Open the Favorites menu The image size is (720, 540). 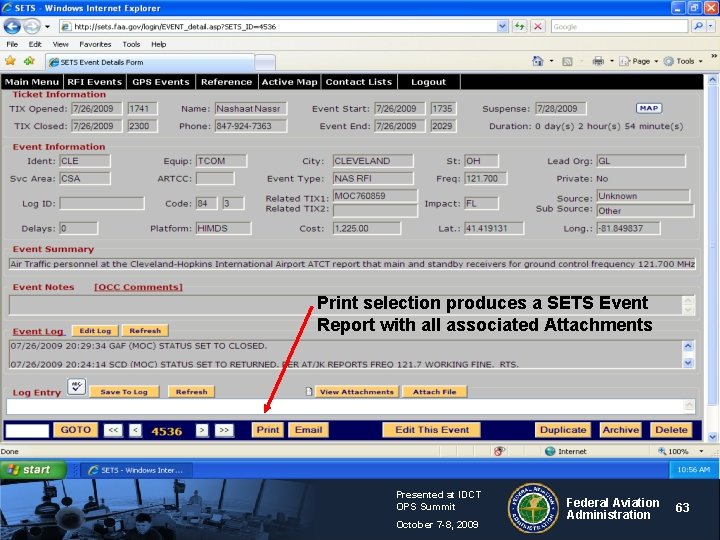click(x=95, y=44)
